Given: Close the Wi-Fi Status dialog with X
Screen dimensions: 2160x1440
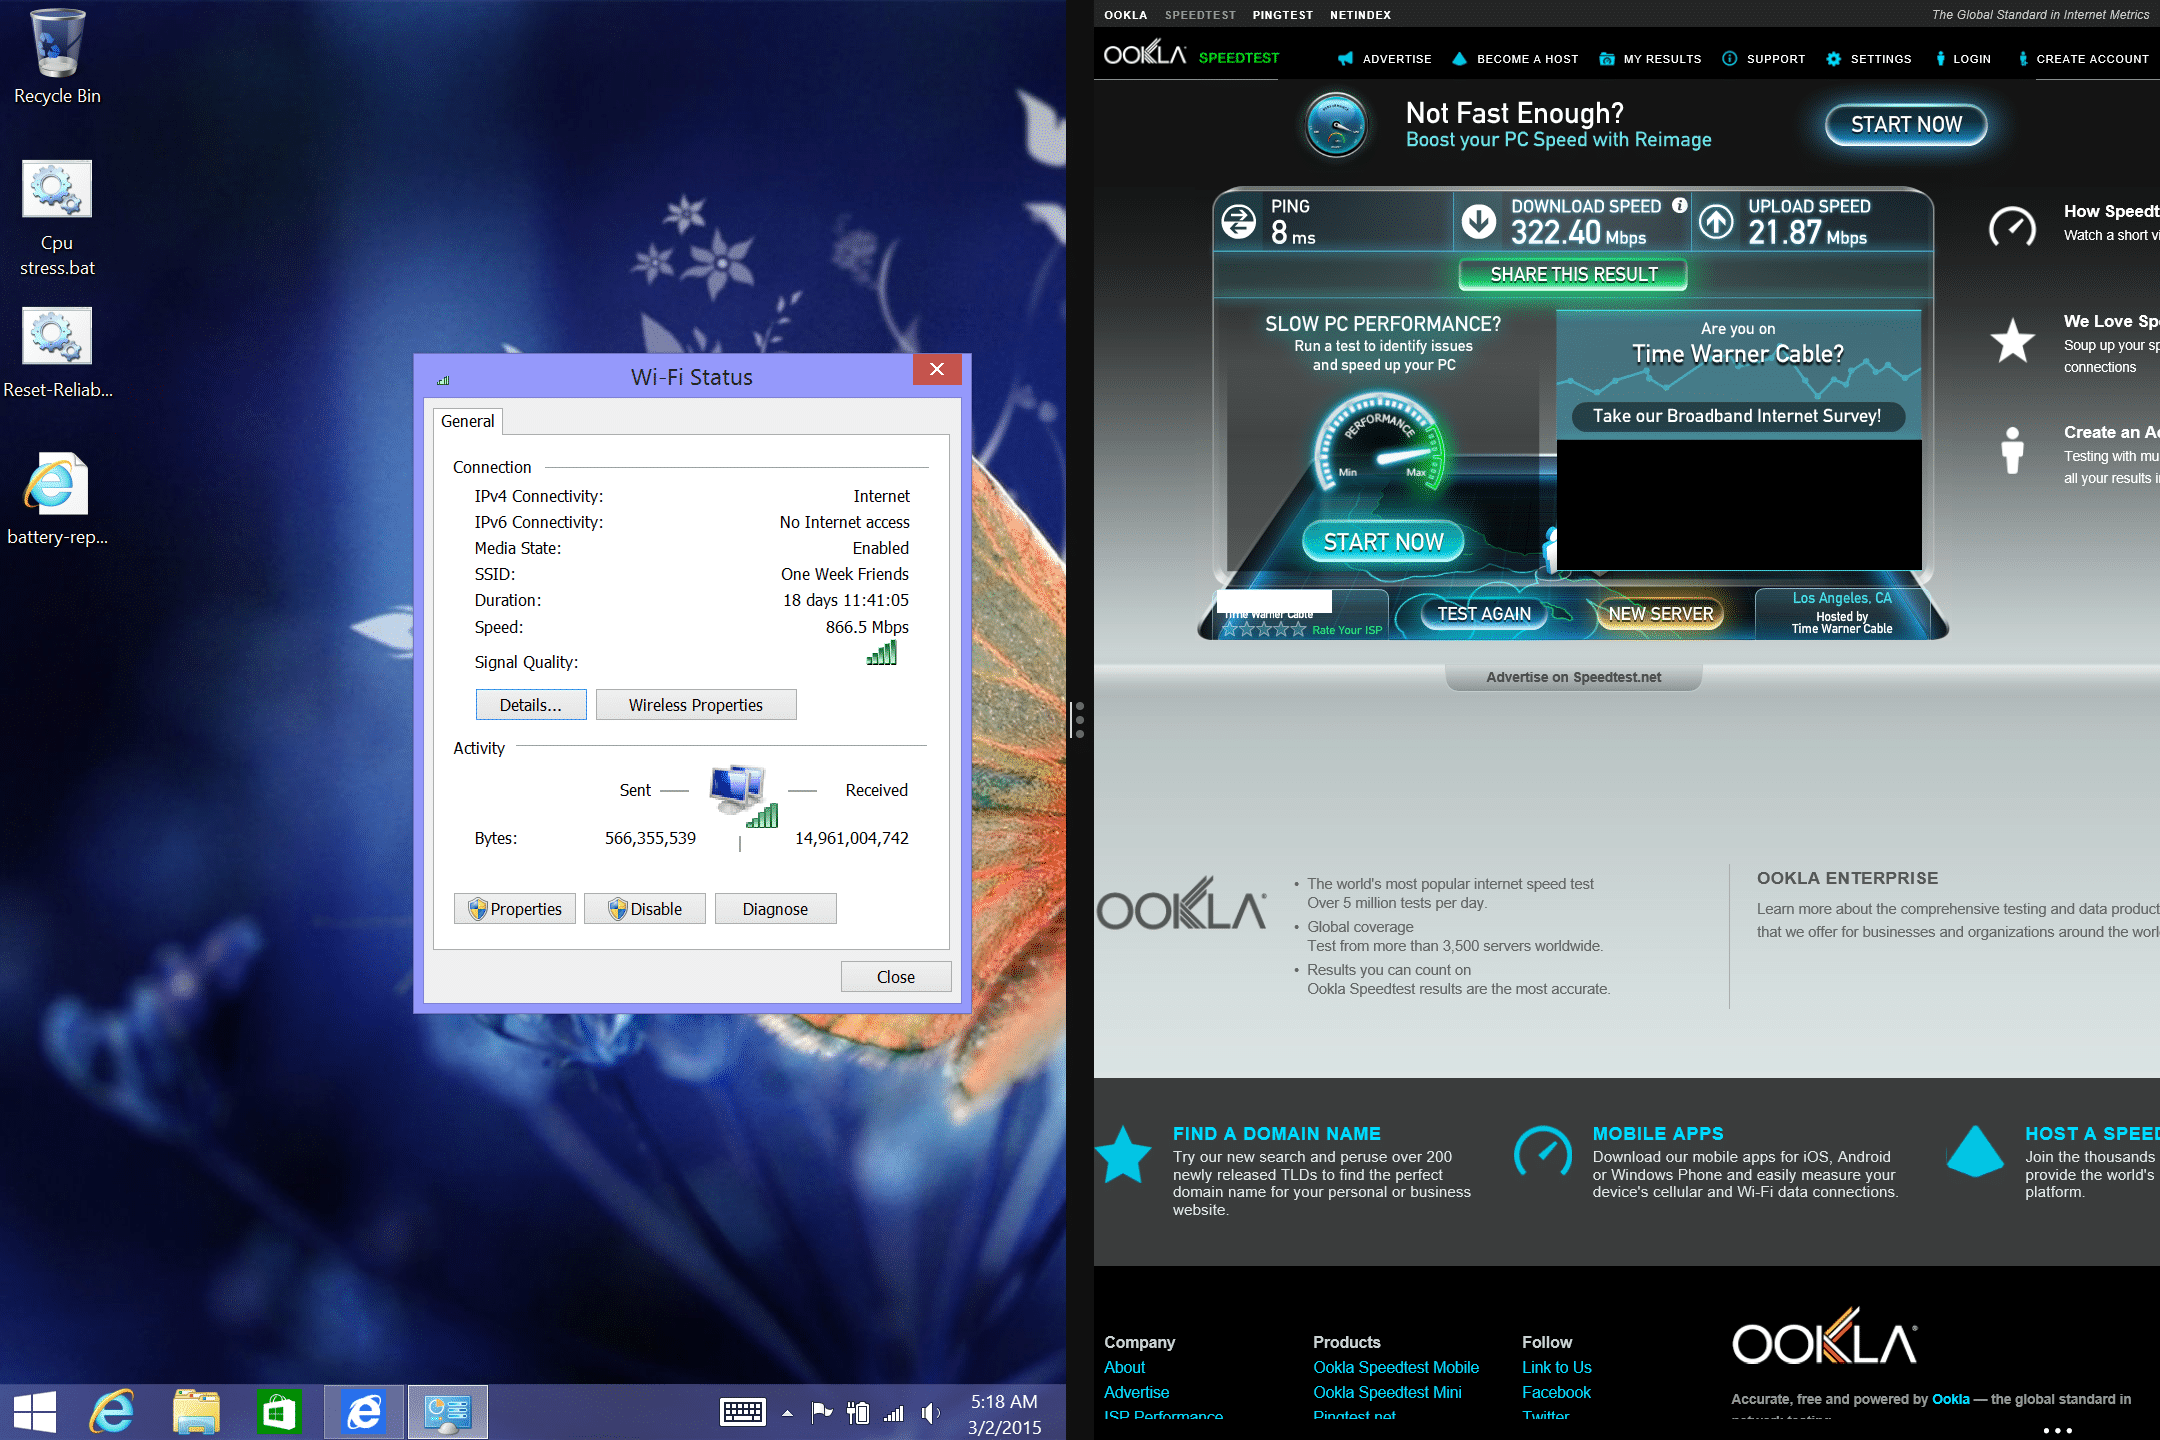Looking at the screenshot, I should pyautogui.click(x=937, y=369).
